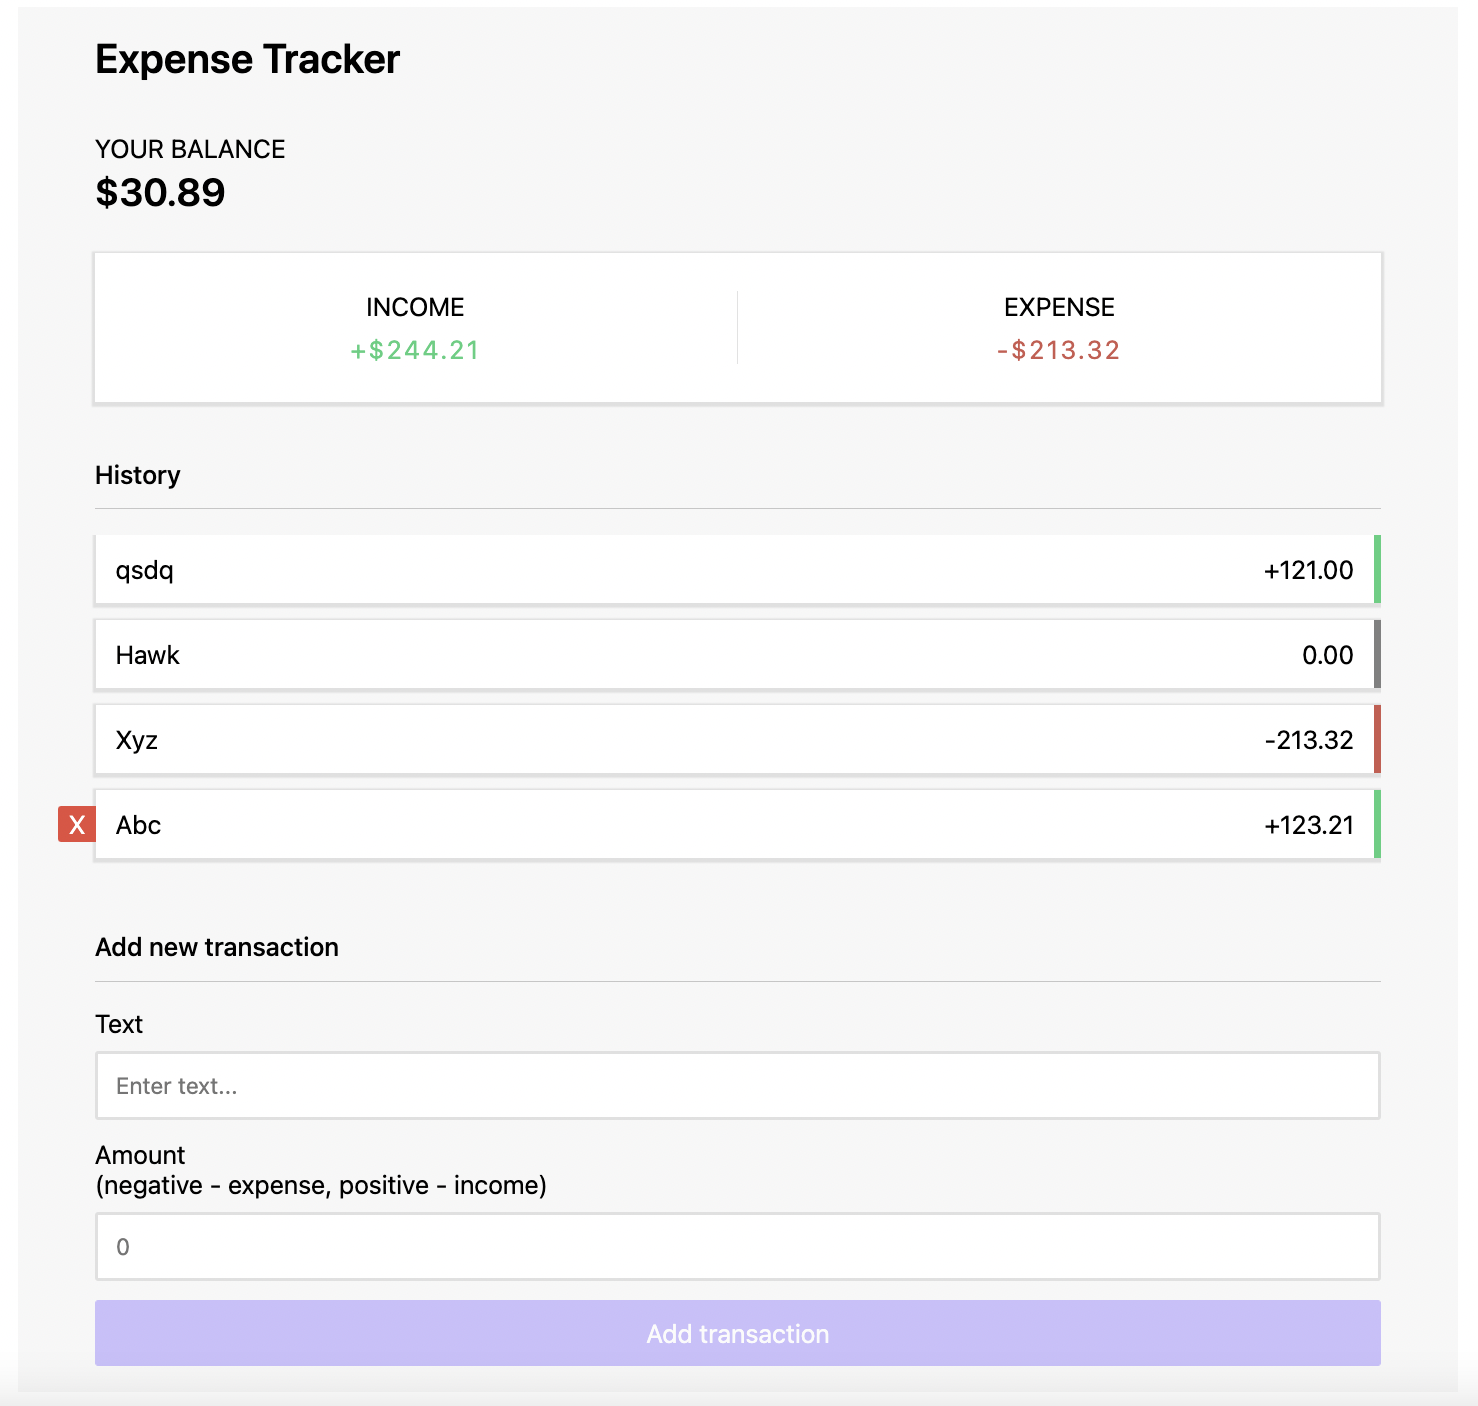Click the green bar on qsdq row
1478x1406 pixels.
point(1377,570)
